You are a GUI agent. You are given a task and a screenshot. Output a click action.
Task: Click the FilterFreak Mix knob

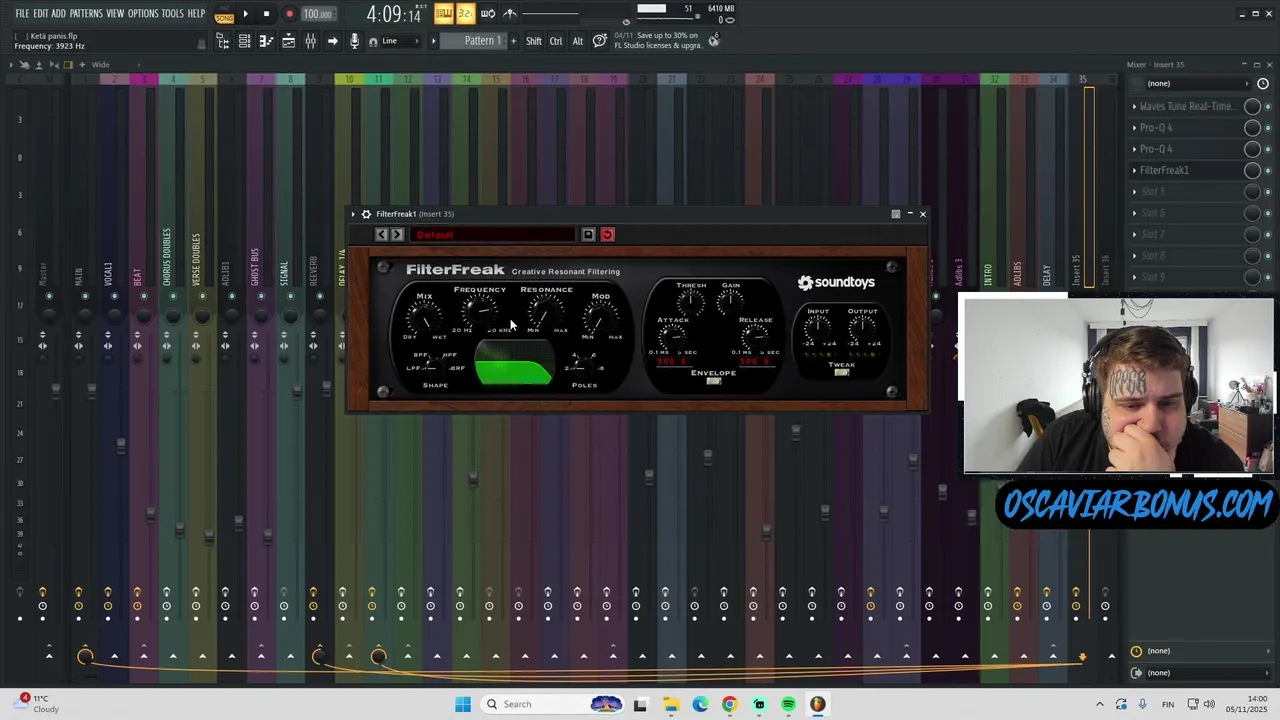click(425, 319)
